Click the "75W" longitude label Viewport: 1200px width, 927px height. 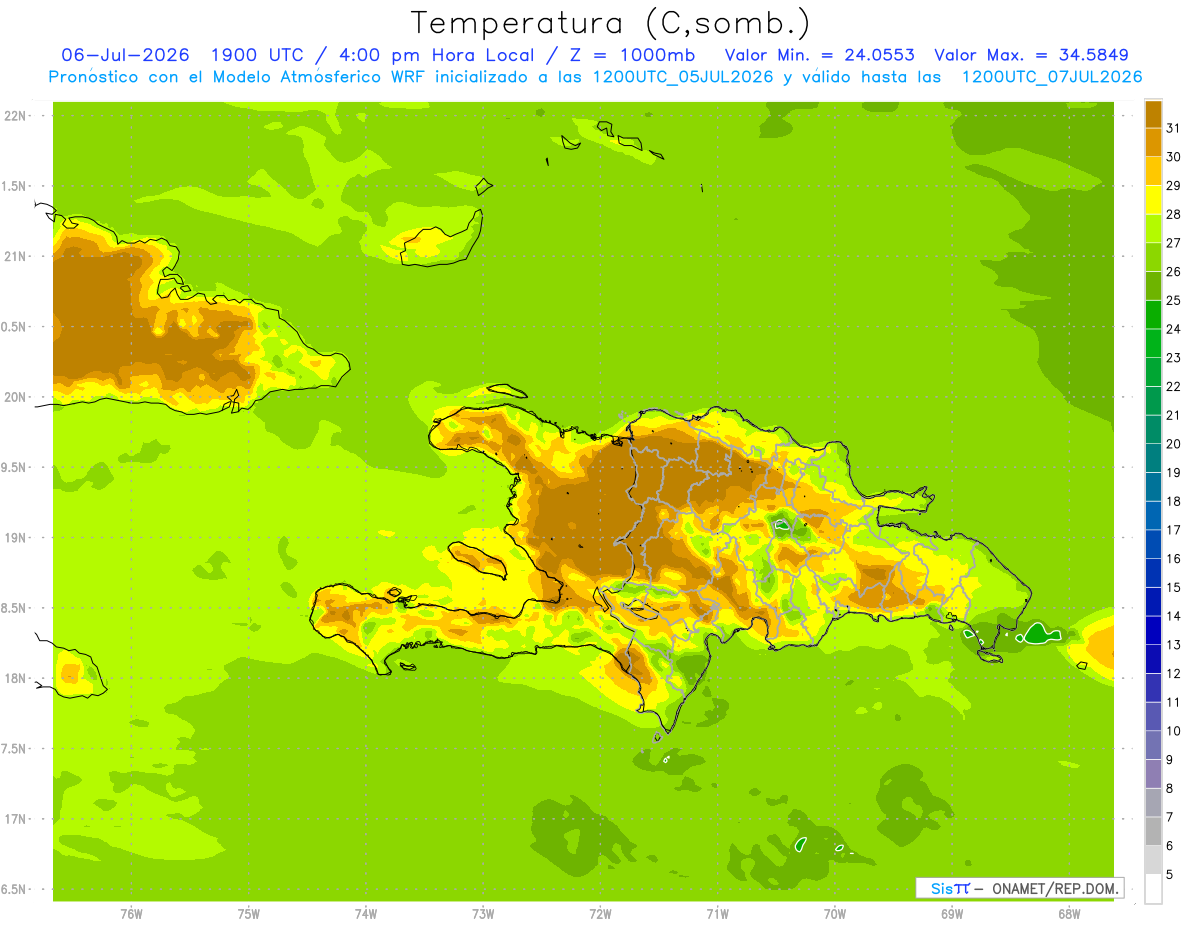[x=249, y=914]
